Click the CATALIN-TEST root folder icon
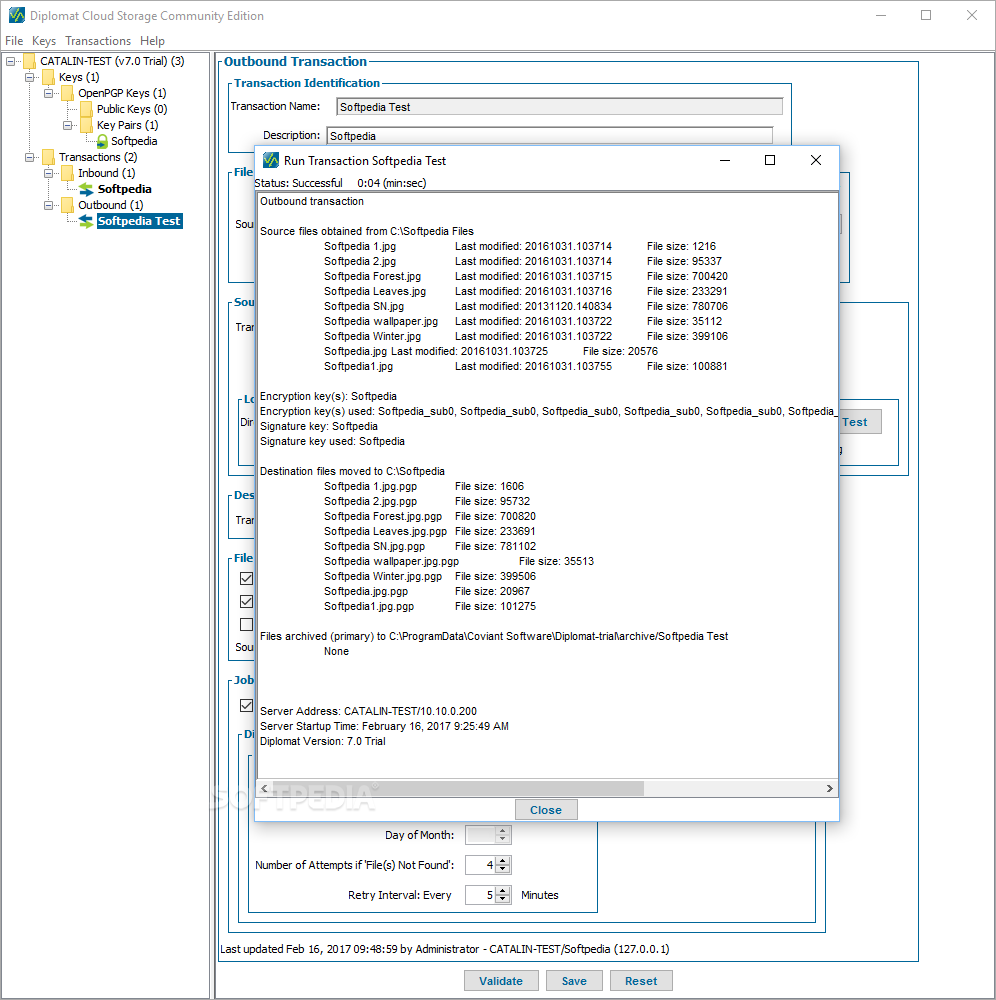The width and height of the screenshot is (996, 1000). pyautogui.click(x=29, y=61)
